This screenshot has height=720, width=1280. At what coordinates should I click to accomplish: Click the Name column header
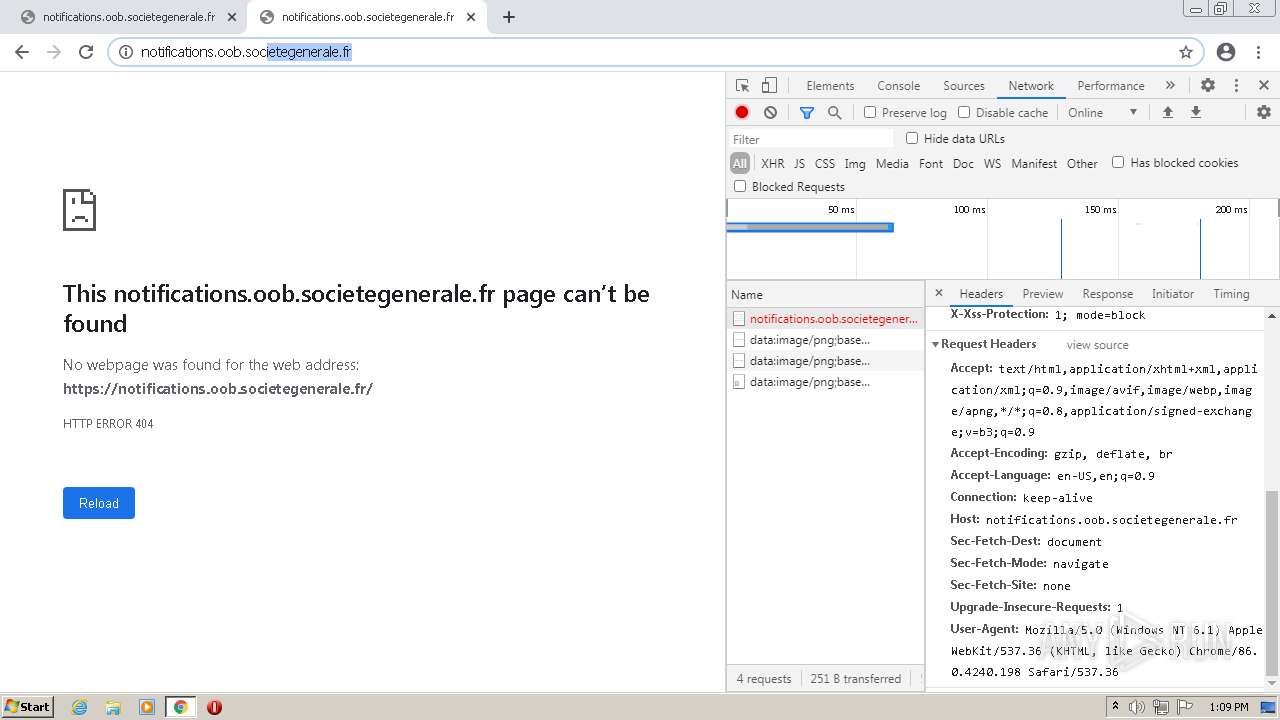pos(826,294)
